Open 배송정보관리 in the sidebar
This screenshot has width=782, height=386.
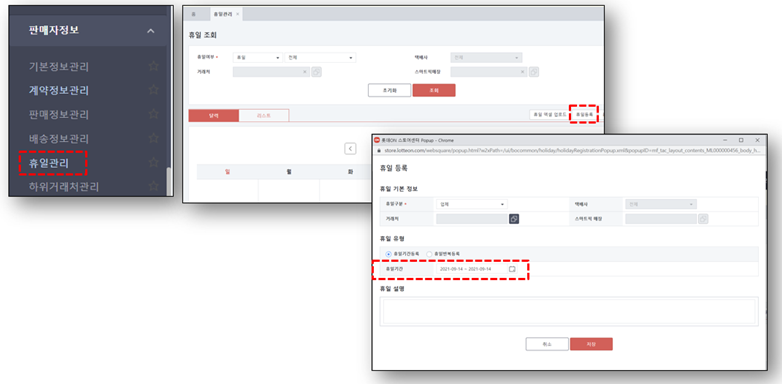pos(59,138)
